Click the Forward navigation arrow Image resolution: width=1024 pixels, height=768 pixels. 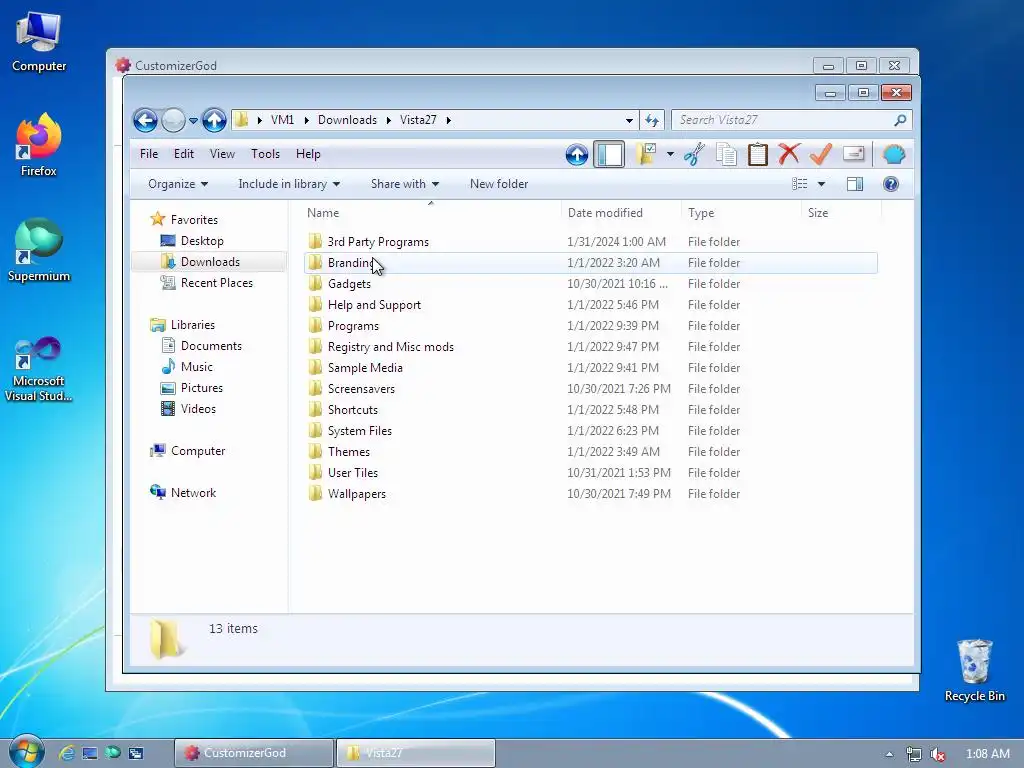(173, 120)
